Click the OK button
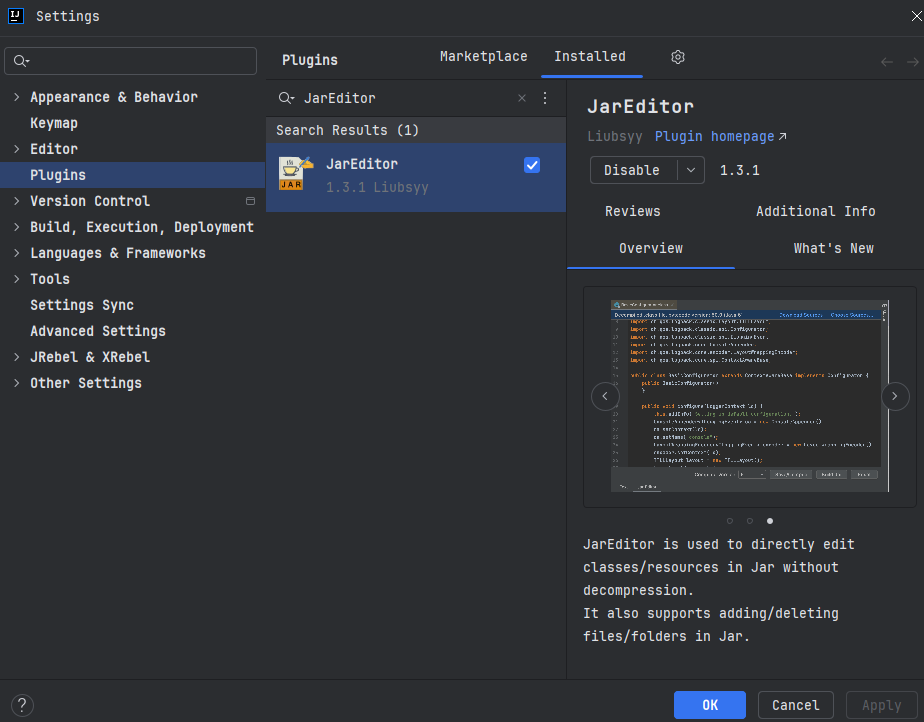 click(709, 705)
